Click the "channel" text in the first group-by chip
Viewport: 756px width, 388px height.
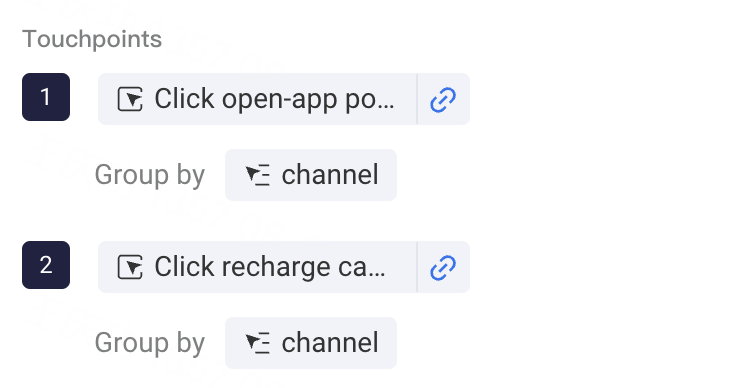point(330,175)
